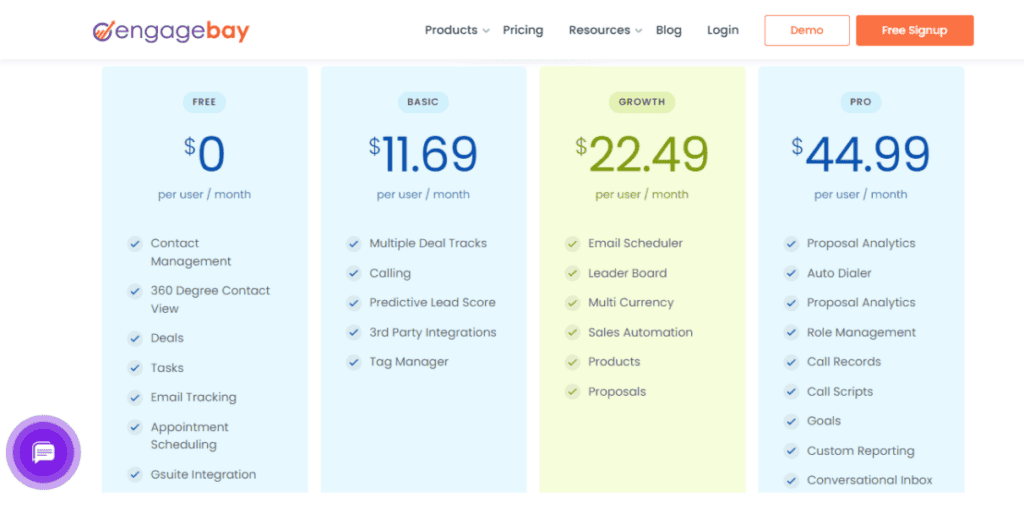This screenshot has height=509, width=1024.
Task: Click the Free Signup button
Action: click(x=915, y=30)
